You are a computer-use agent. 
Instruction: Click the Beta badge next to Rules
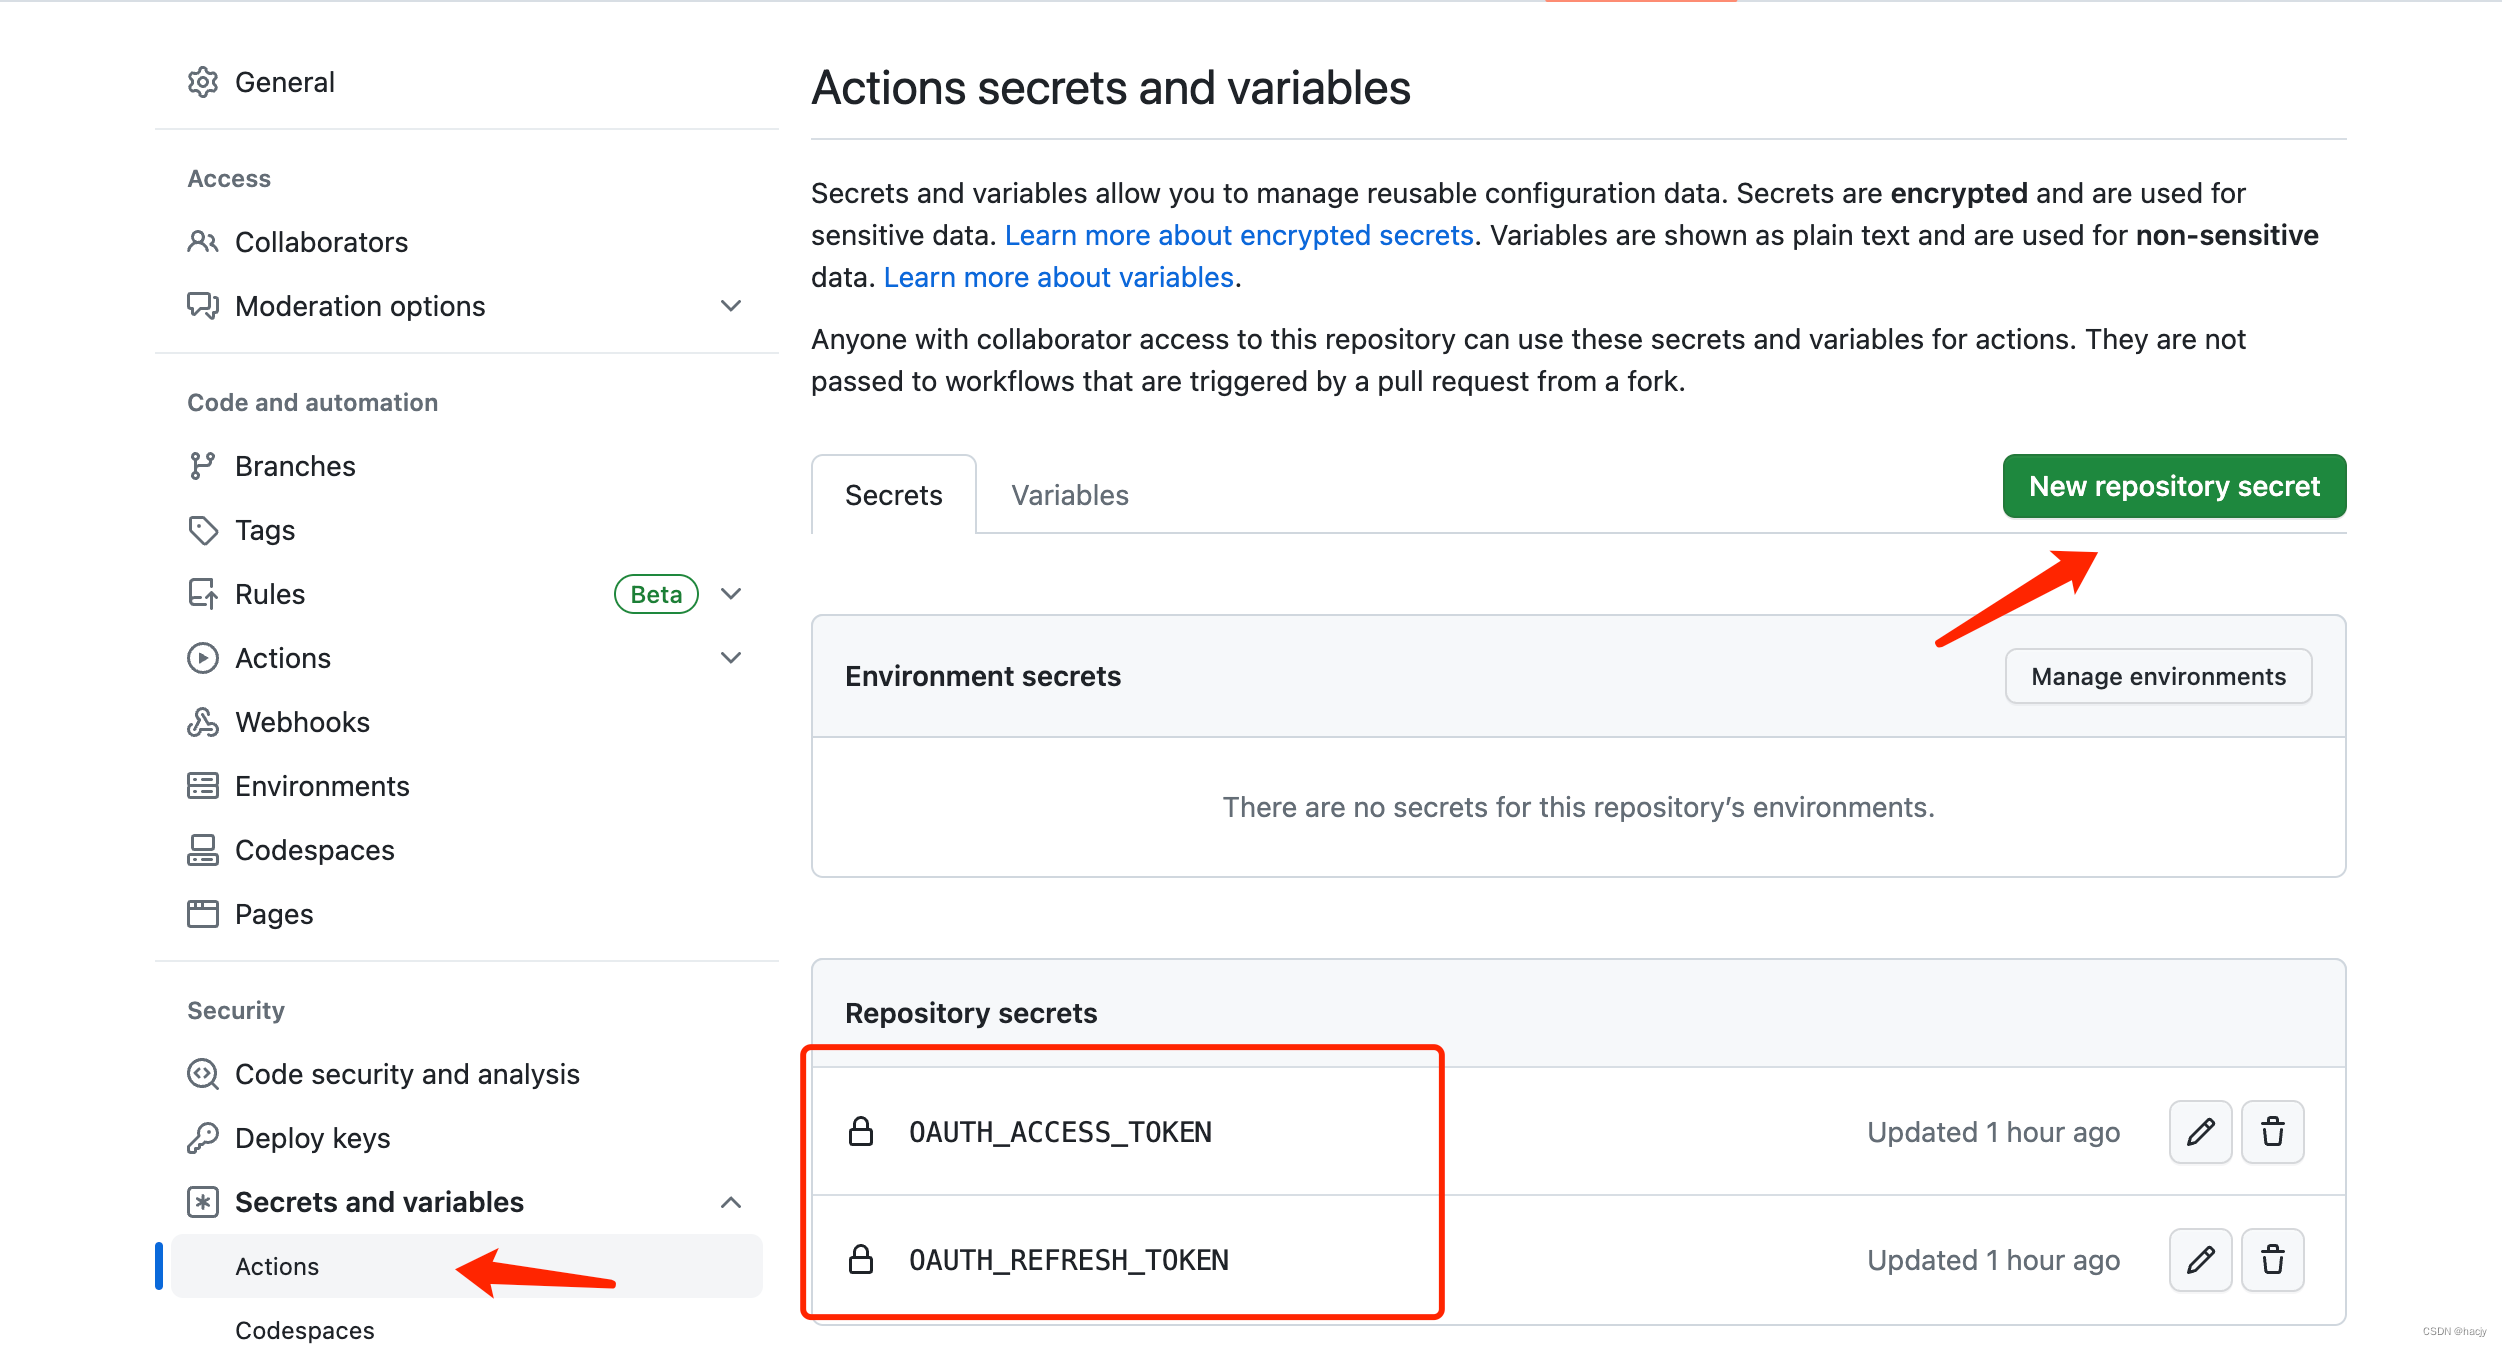pos(656,594)
